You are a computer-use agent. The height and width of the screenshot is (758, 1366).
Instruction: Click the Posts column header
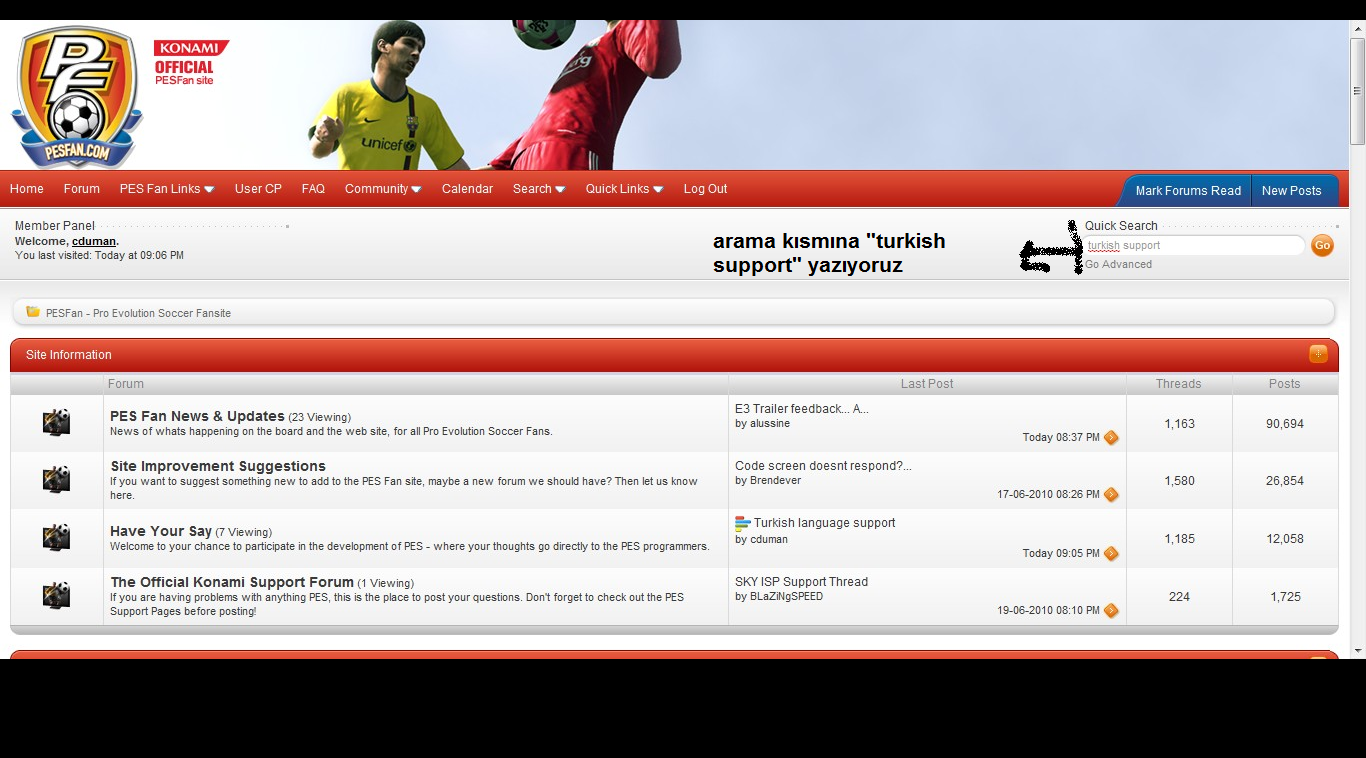coord(1285,384)
